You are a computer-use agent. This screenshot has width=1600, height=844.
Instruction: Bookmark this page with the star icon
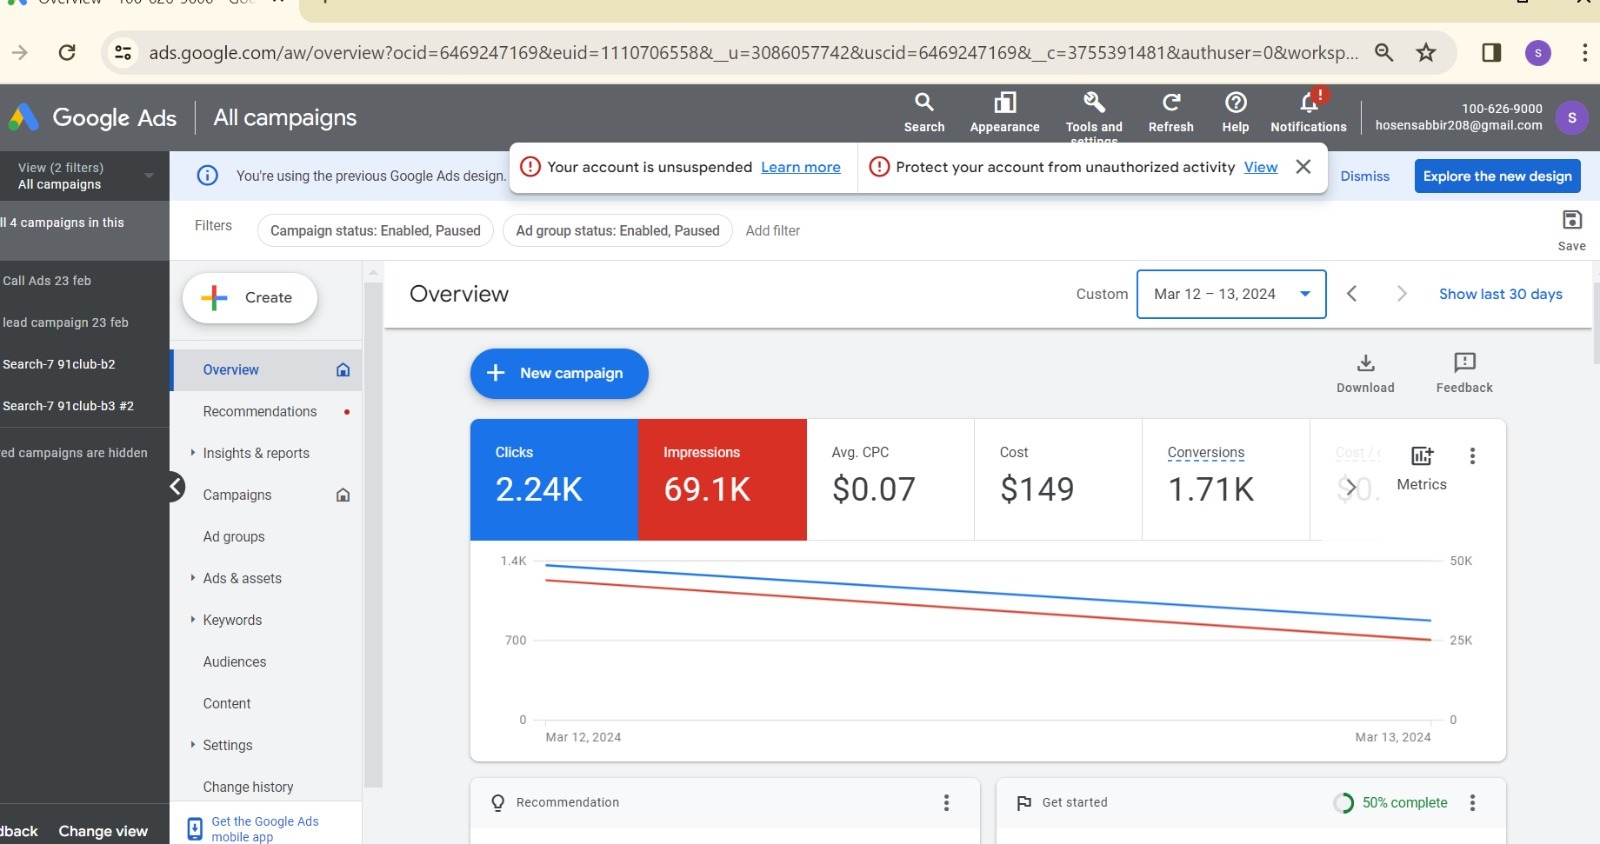point(1426,52)
